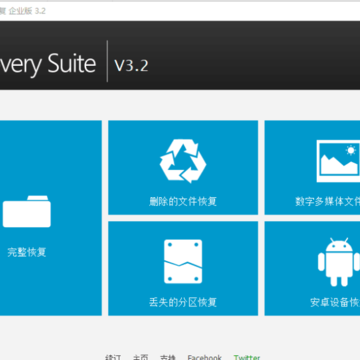Select the 完整恢复 label
This screenshot has width=360, height=360.
click(27, 252)
